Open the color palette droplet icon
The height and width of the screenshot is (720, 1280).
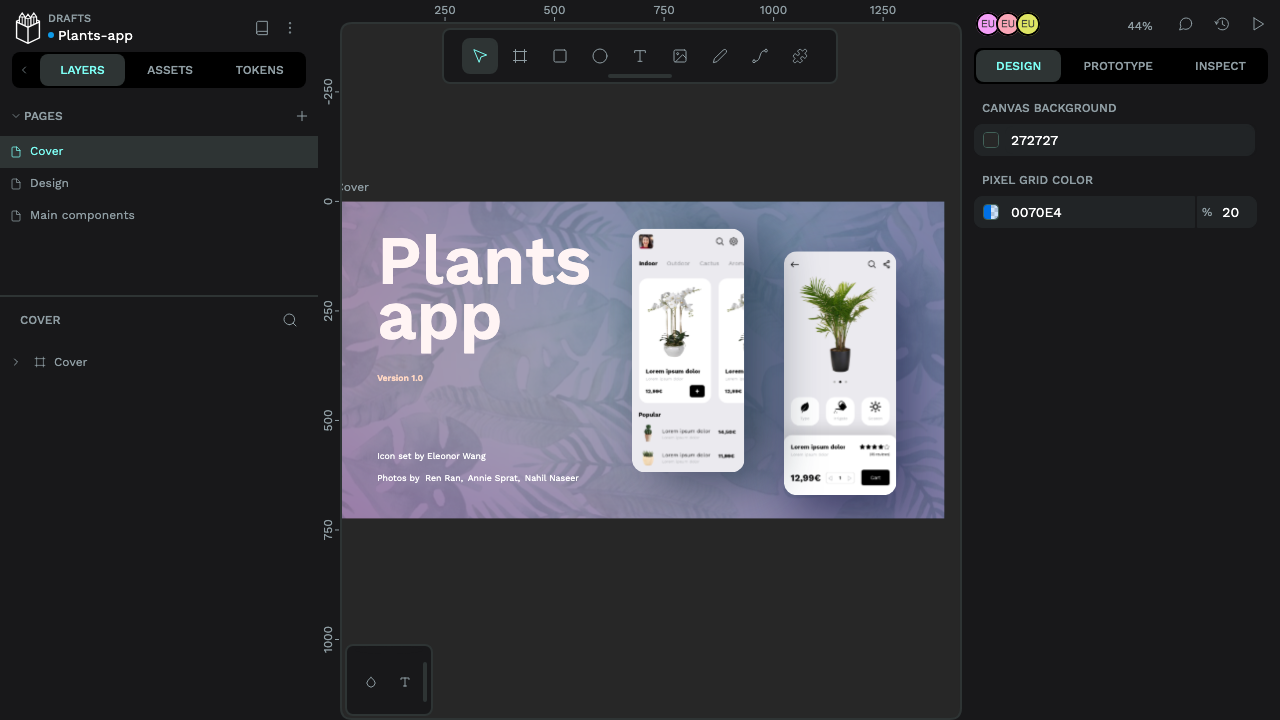point(371,682)
